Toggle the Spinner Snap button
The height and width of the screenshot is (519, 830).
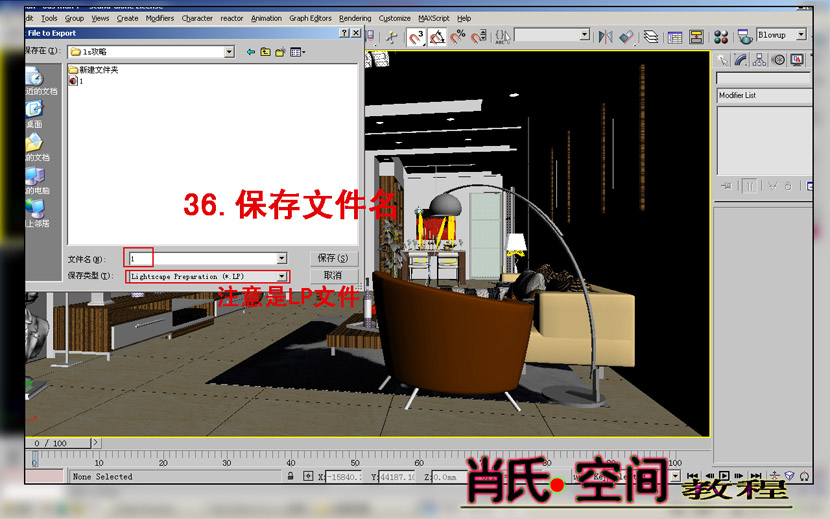[479, 37]
